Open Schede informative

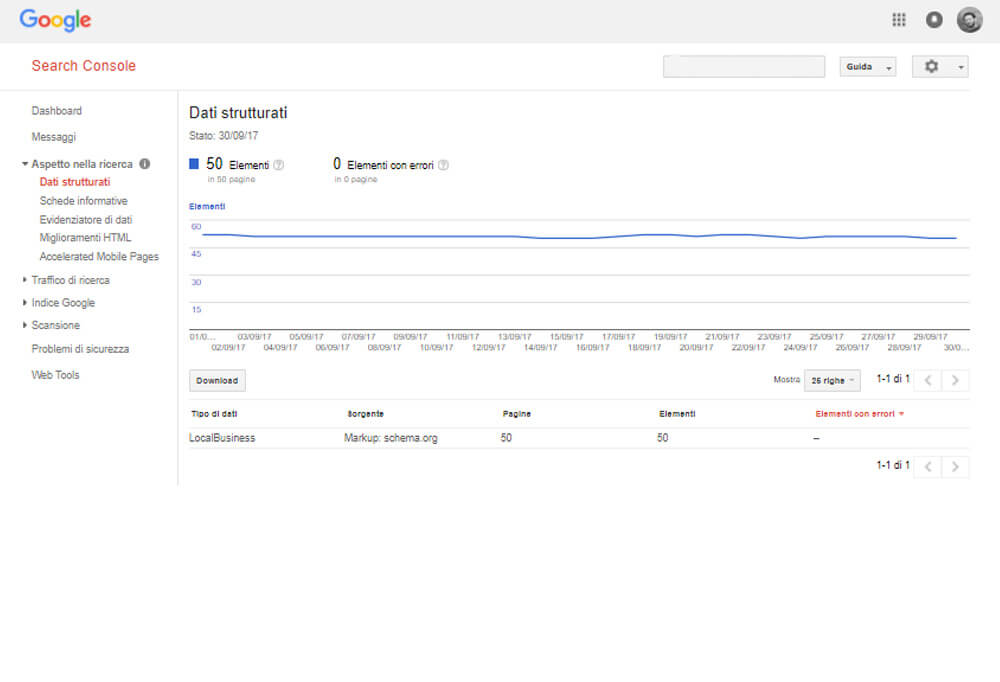[x=84, y=201]
